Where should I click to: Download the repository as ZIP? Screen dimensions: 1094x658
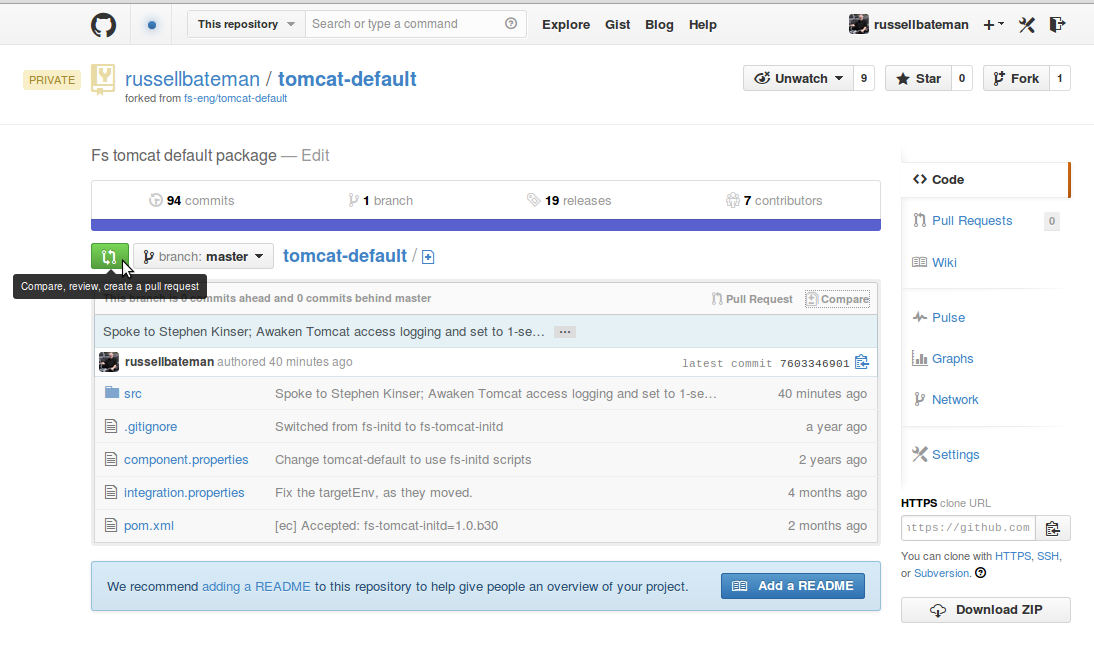985,610
